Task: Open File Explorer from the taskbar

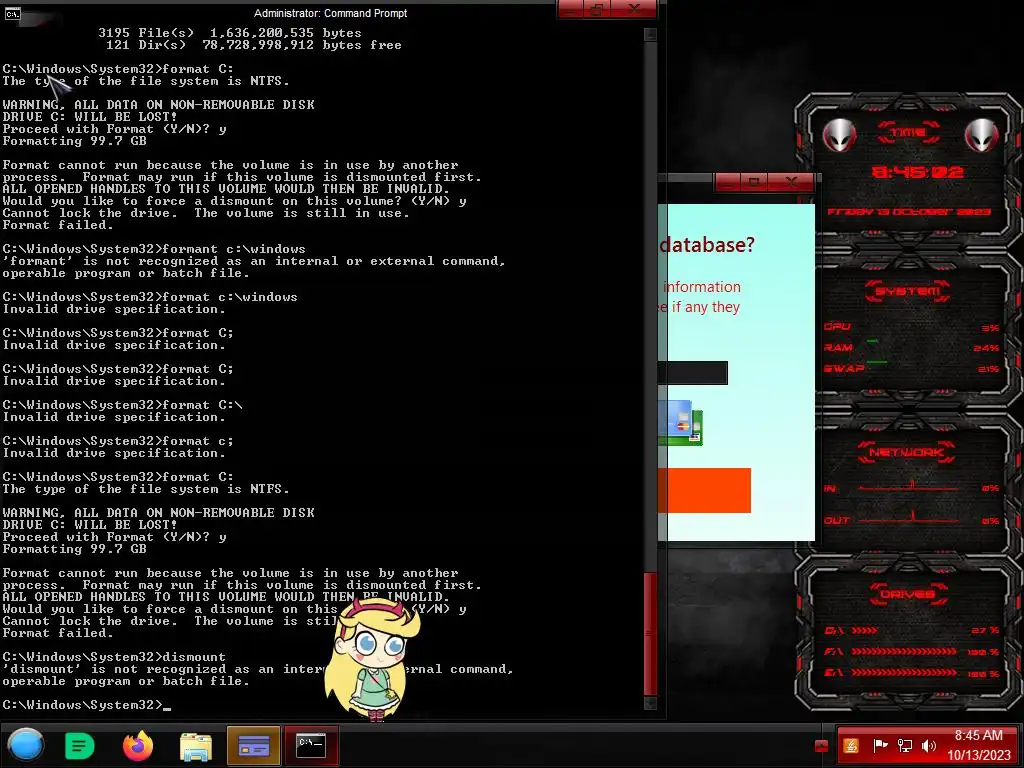Action: (196, 746)
